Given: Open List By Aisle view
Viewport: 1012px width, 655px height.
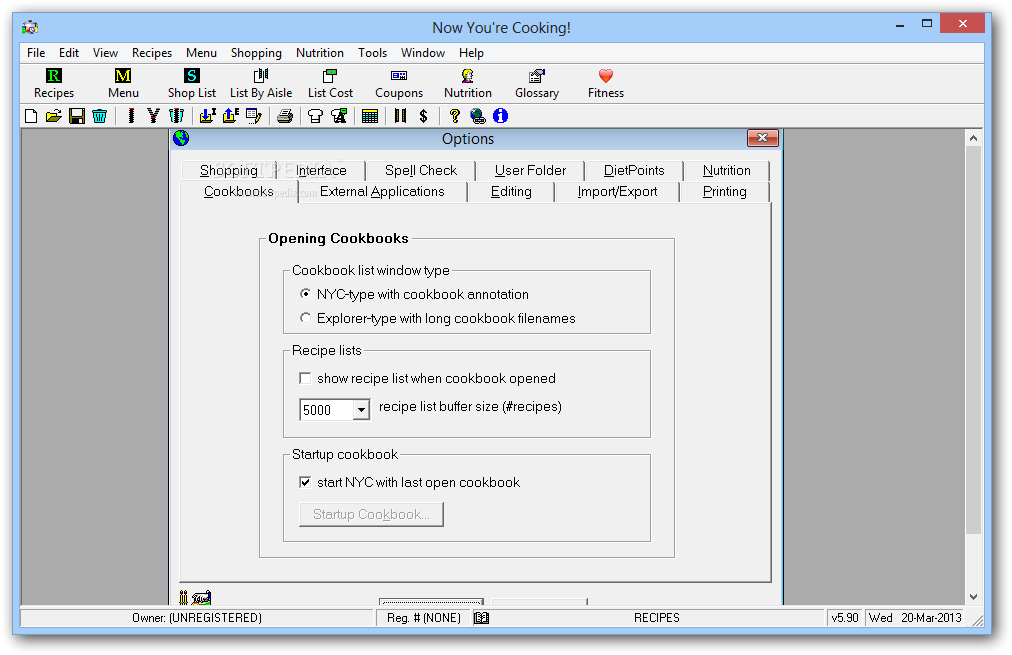Looking at the screenshot, I should point(261,84).
